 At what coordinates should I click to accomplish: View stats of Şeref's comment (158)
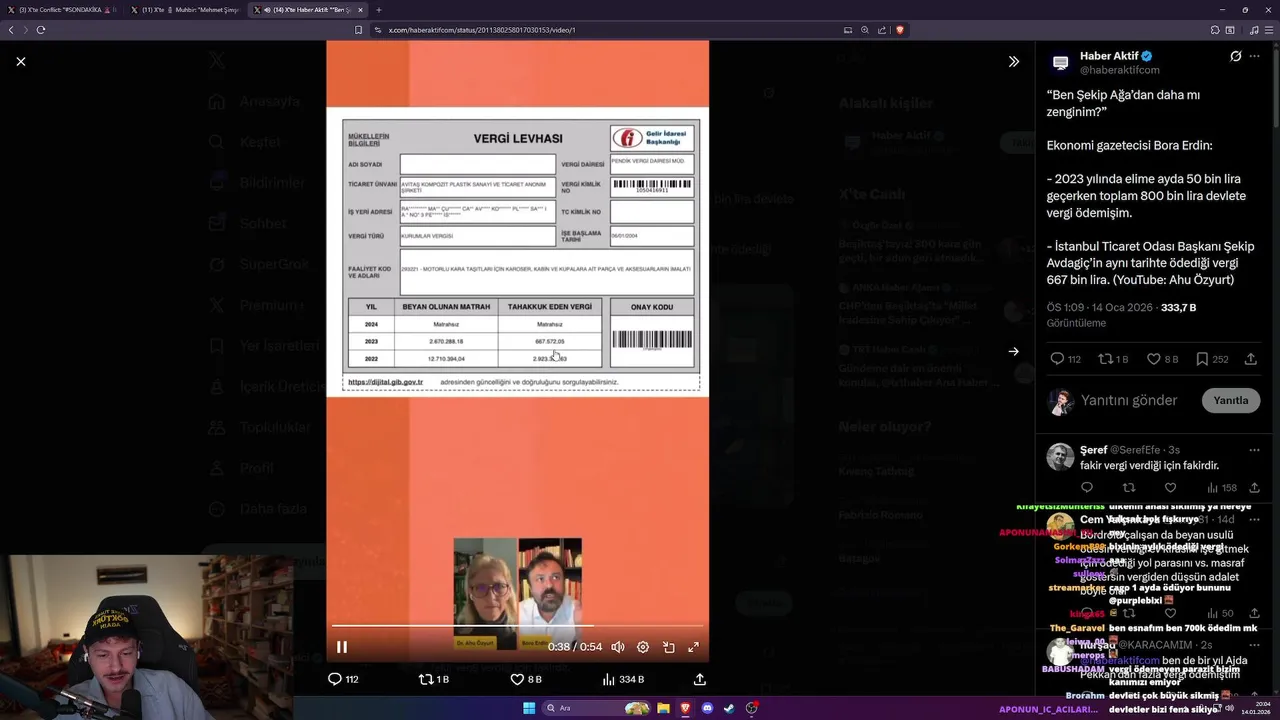tap(1221, 488)
